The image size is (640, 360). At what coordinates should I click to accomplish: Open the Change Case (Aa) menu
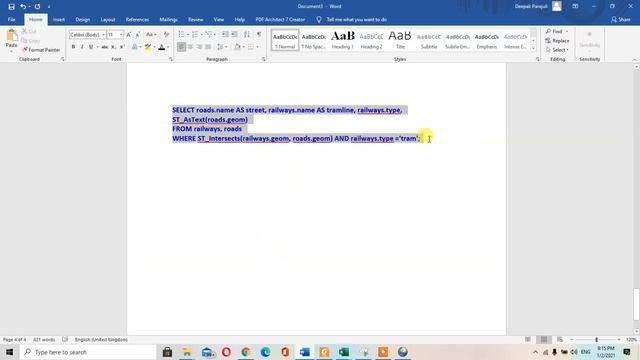pos(151,35)
